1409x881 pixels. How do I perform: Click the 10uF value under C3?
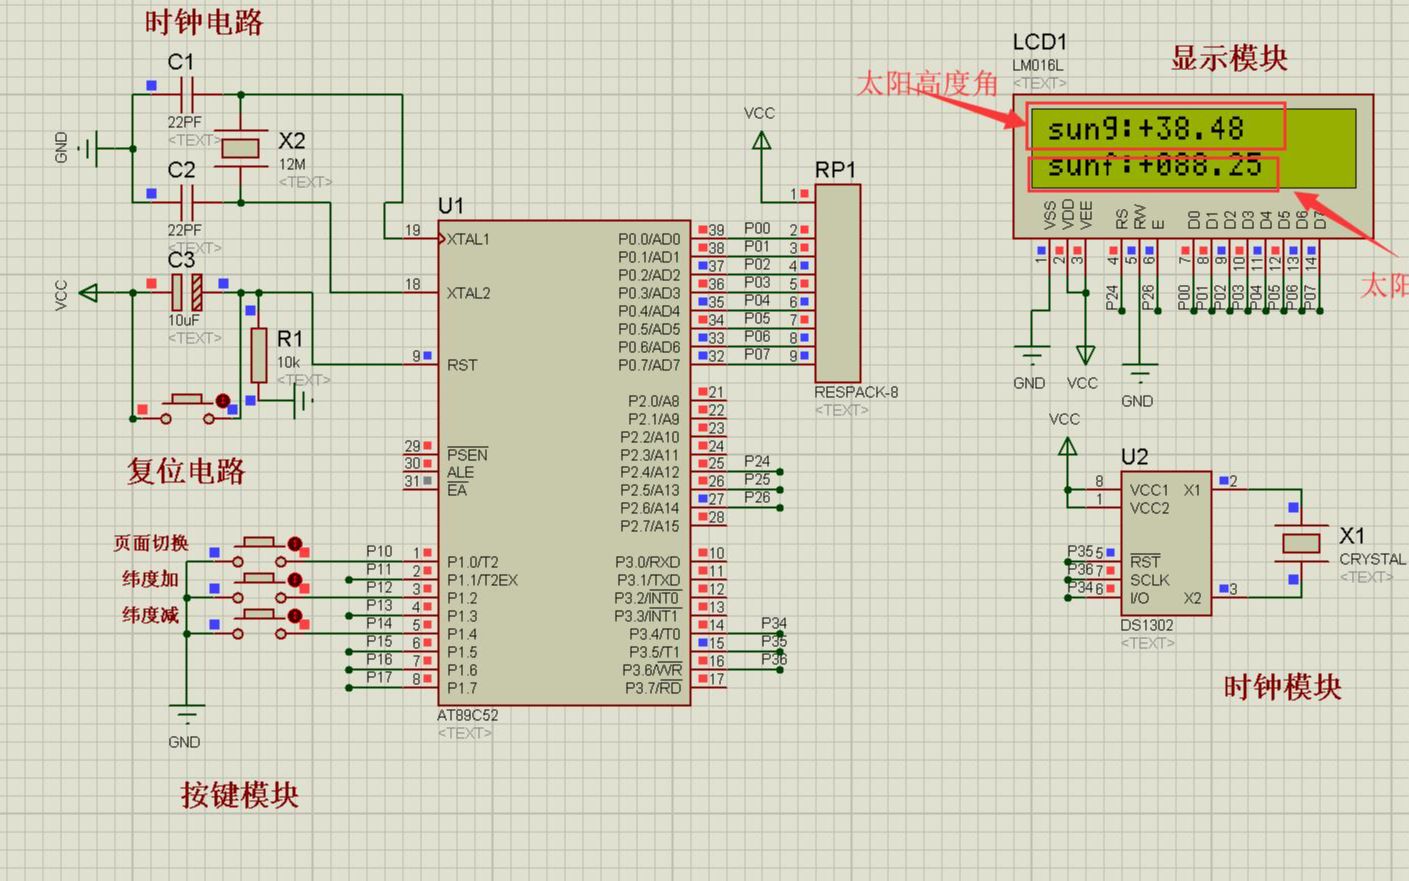[x=184, y=320]
